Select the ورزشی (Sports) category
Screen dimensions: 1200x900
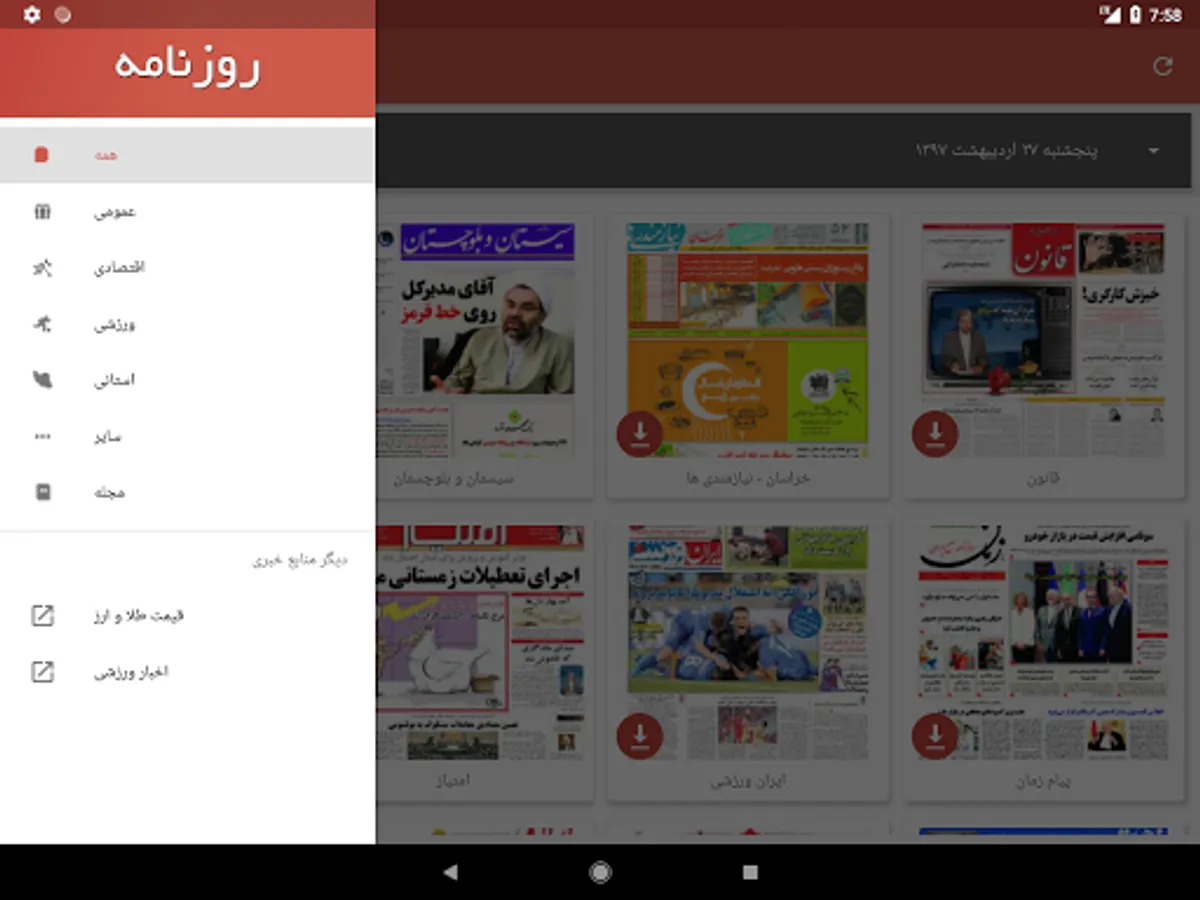[x=188, y=324]
